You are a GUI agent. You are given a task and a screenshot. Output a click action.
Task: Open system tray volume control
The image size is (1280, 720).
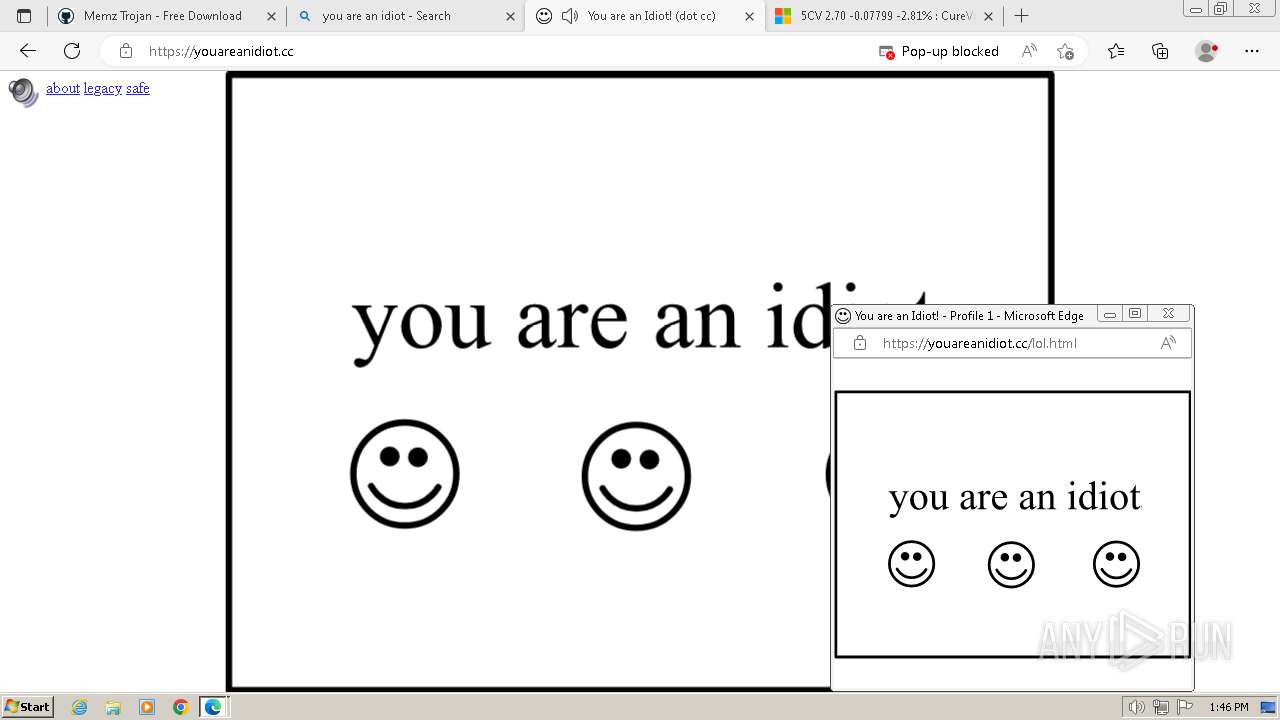click(1137, 707)
